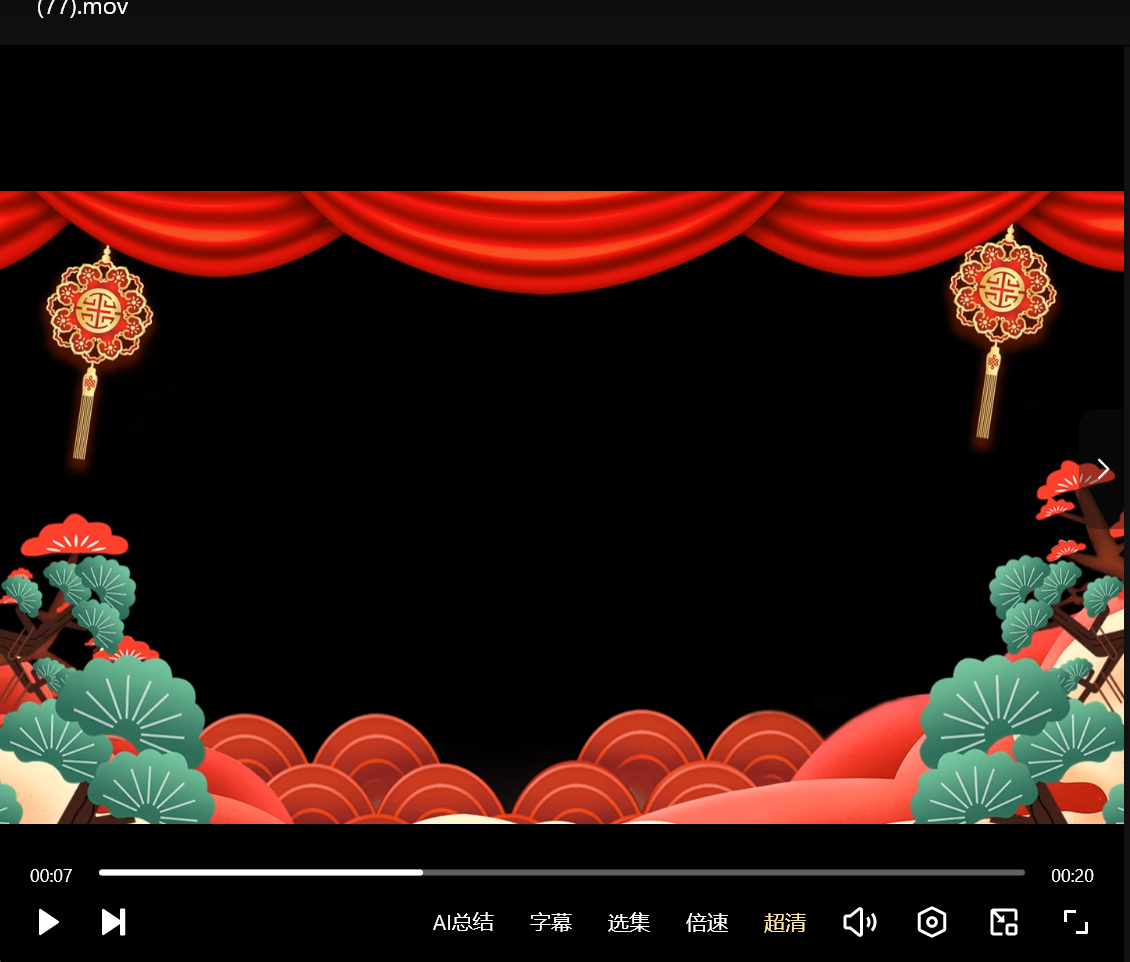Enter fullscreen mode
The image size is (1130, 962).
click(1076, 922)
